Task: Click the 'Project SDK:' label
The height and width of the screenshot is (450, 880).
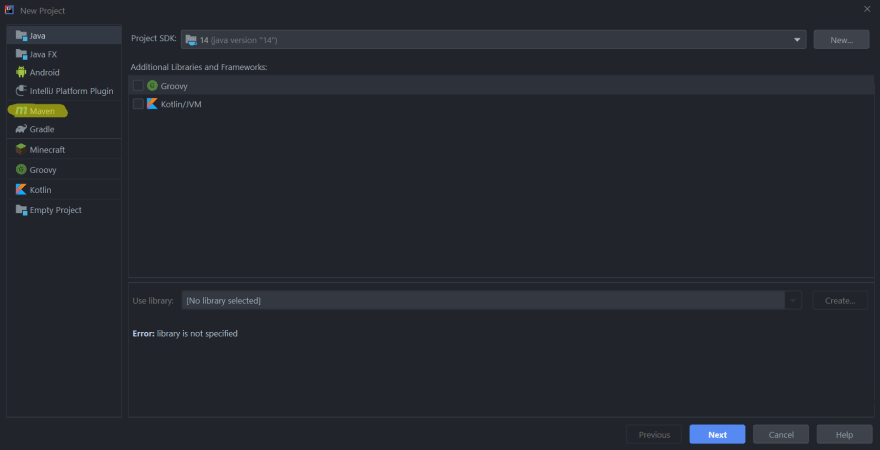Action: tap(154, 38)
